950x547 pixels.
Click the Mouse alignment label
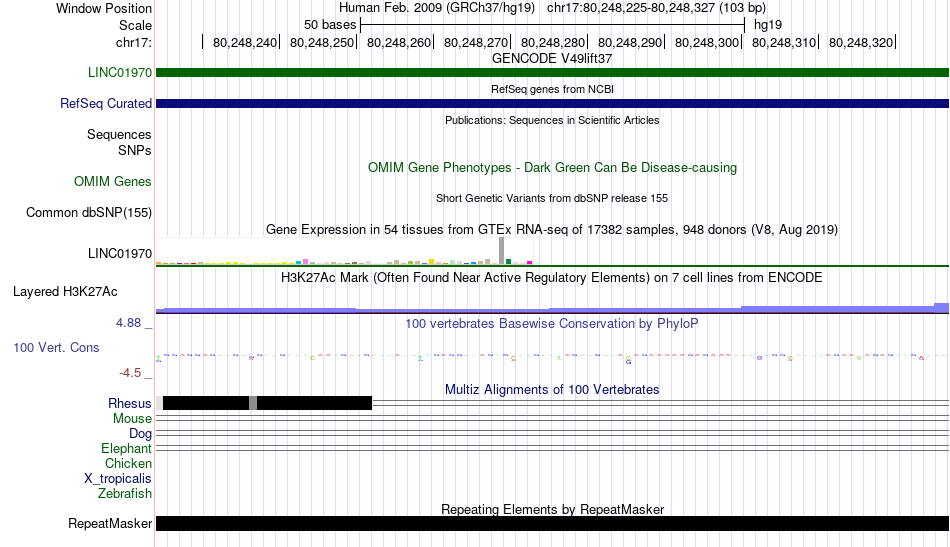[132, 419]
